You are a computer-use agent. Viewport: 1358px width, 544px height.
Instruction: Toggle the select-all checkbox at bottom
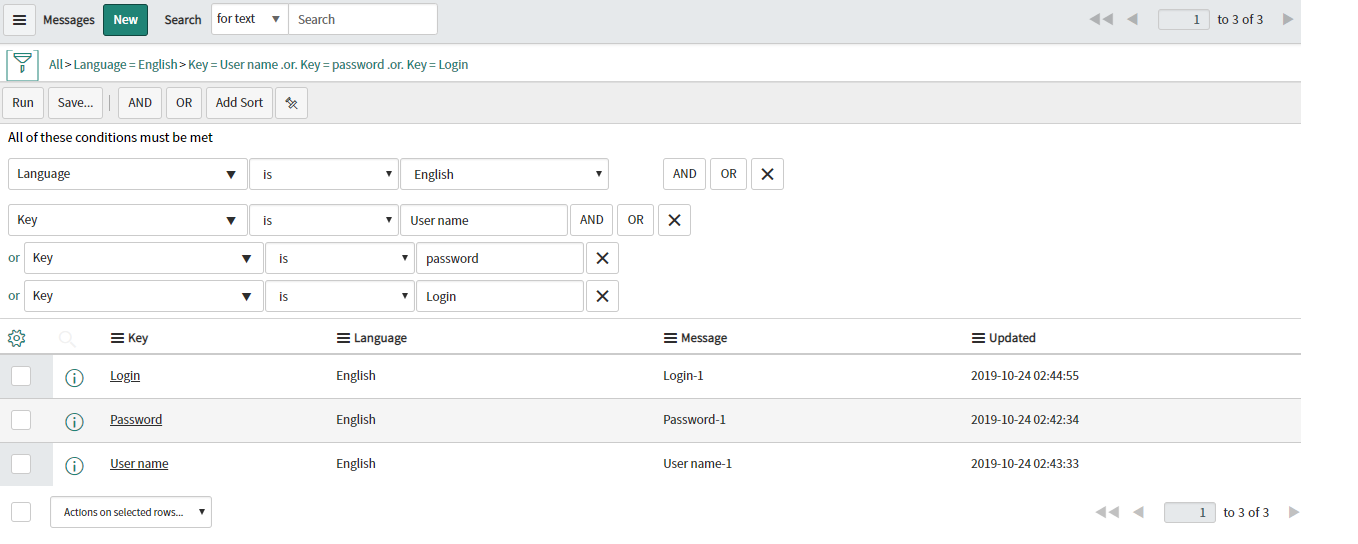[21, 512]
